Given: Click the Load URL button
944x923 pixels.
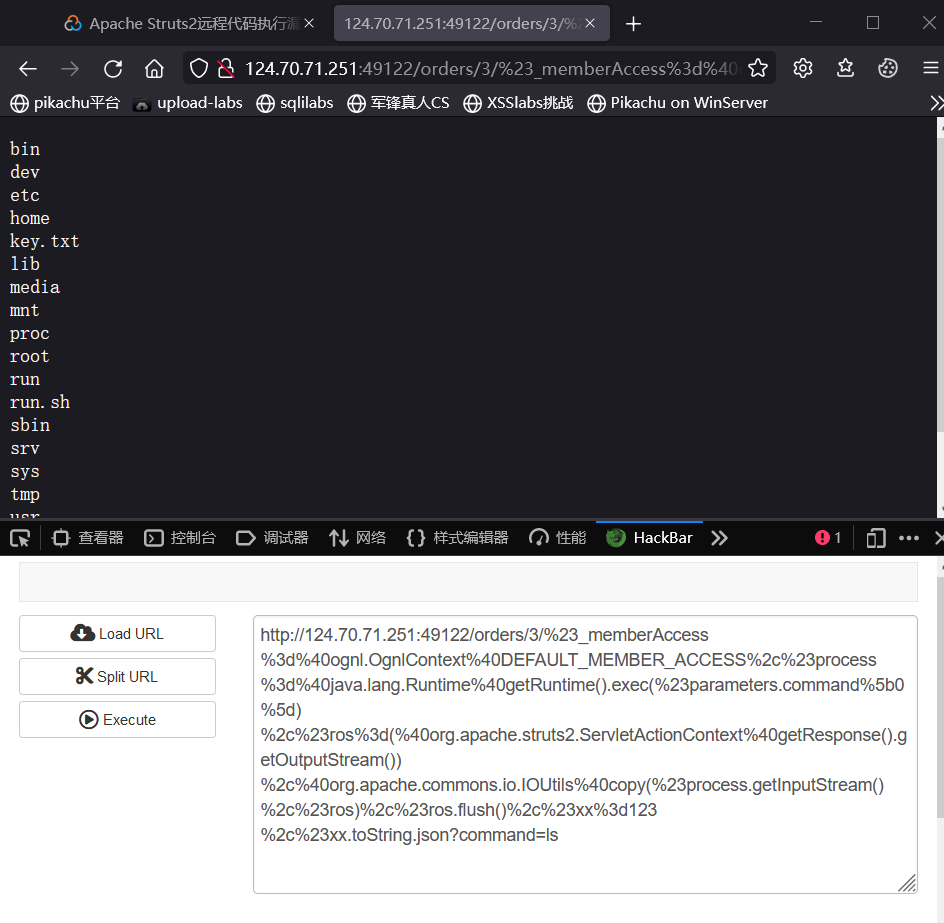Looking at the screenshot, I should pos(117,633).
